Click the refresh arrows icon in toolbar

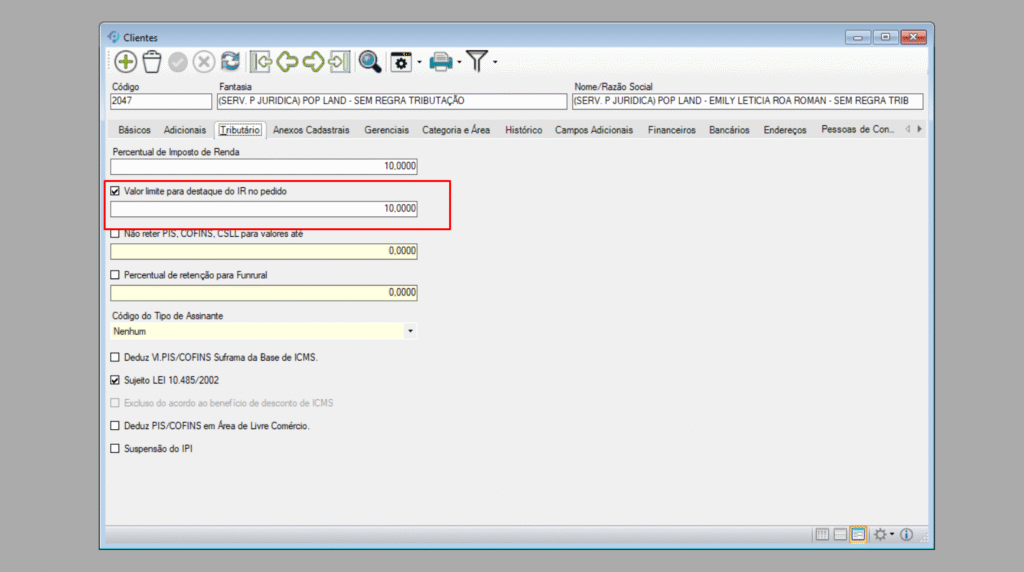[230, 62]
